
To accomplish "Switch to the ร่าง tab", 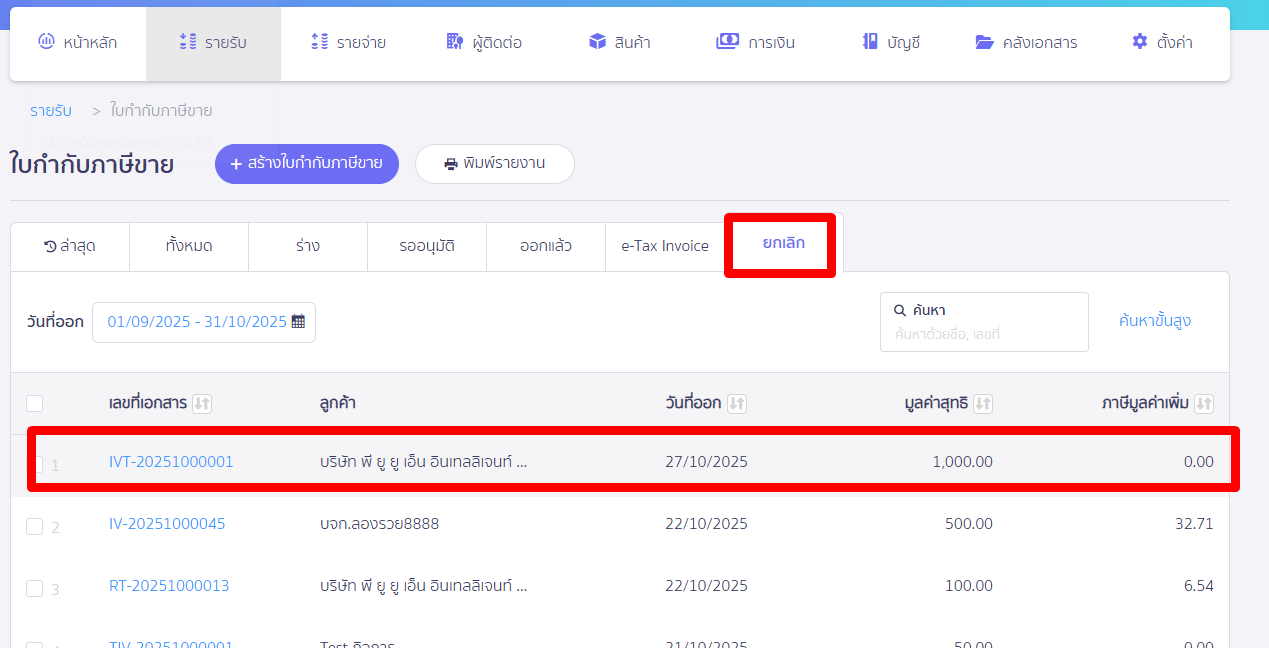I will tap(307, 246).
